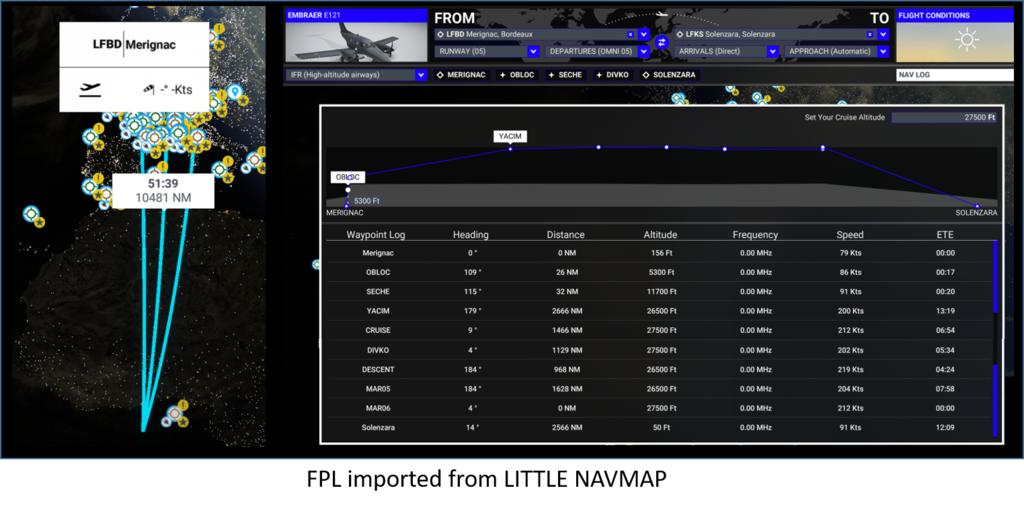Click the swap departure and arrival button

pos(662,42)
